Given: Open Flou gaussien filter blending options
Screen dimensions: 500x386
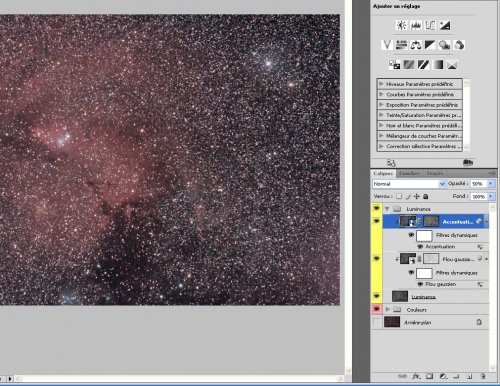Looking at the screenshot, I should [x=480, y=284].
